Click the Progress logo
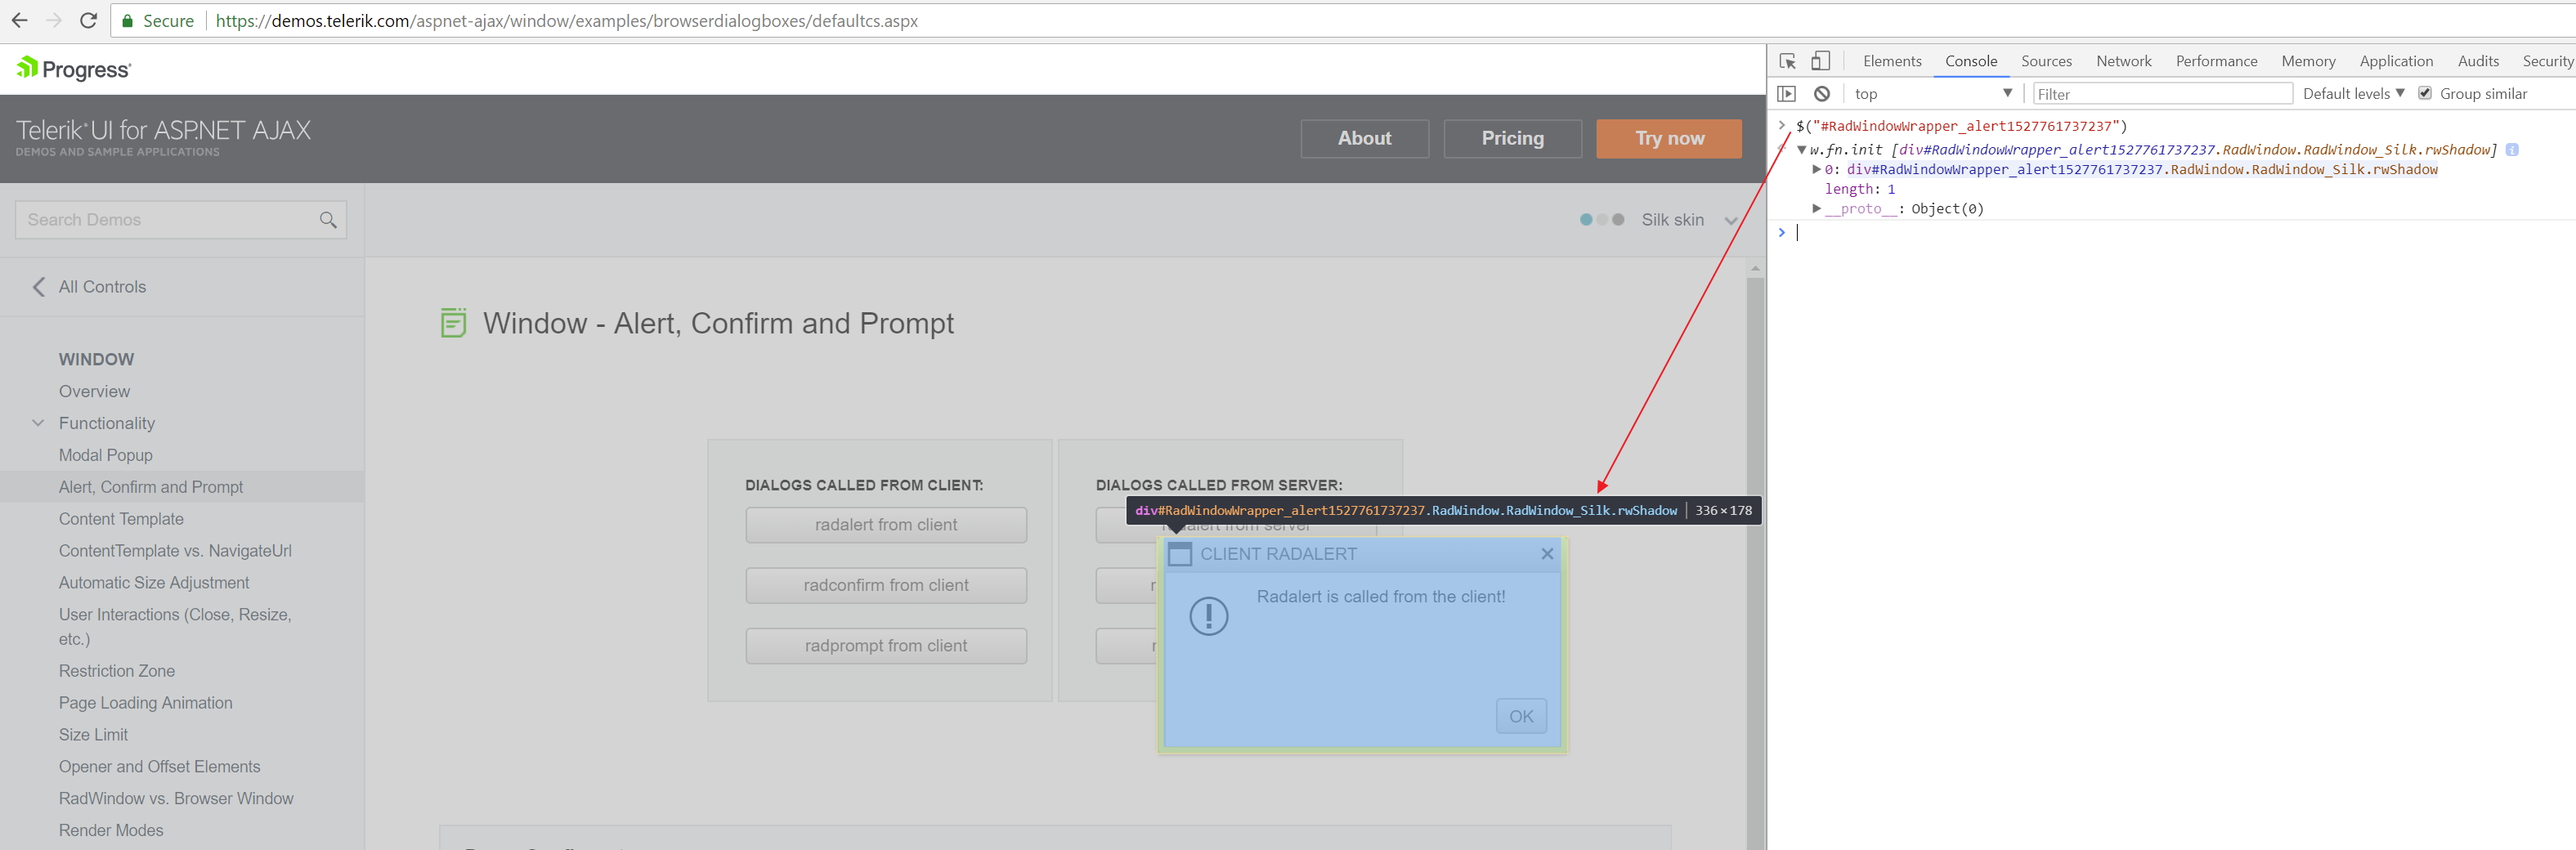This screenshot has height=850, width=2576. 73,69
